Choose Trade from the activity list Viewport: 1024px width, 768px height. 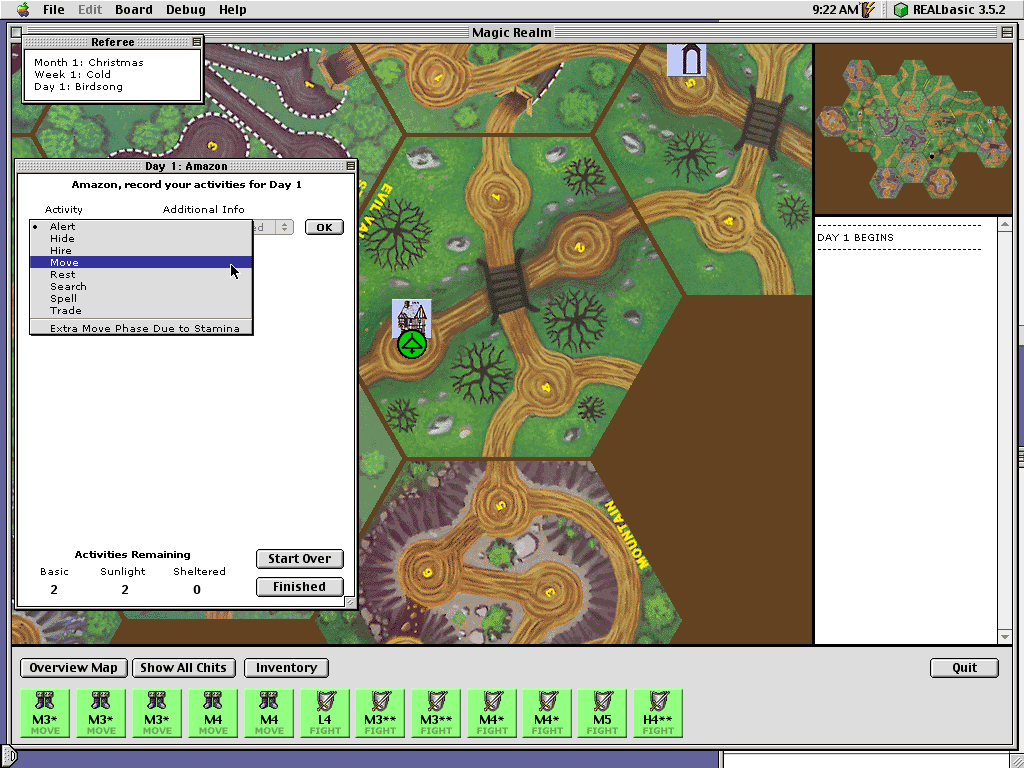[141, 310]
